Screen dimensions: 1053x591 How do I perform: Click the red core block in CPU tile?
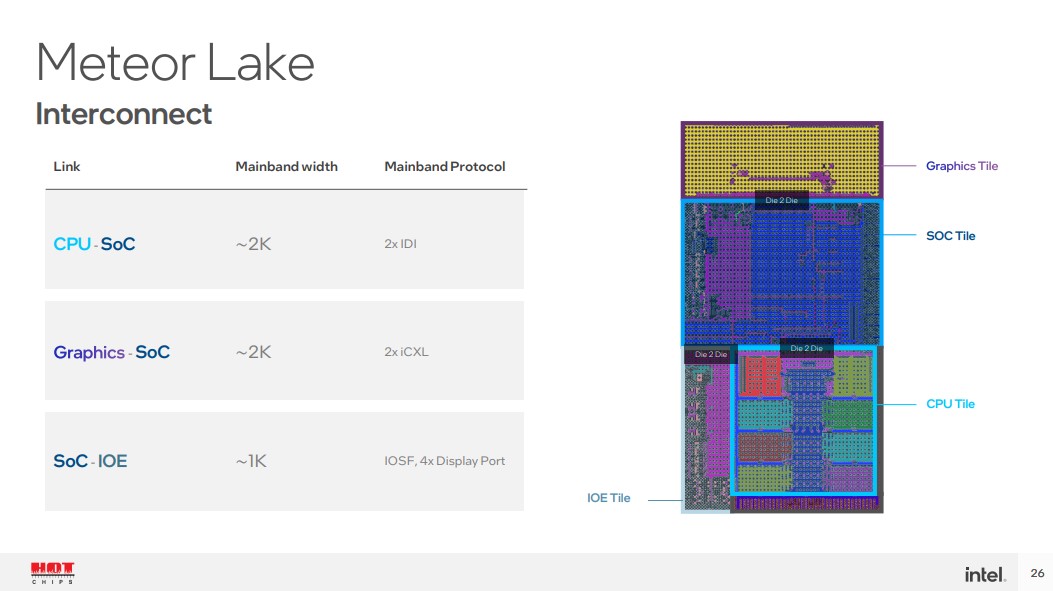click(761, 376)
